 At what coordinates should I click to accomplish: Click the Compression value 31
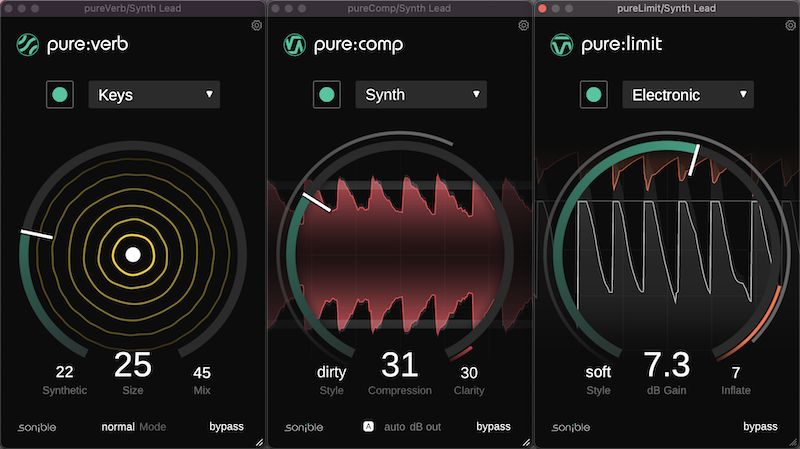tap(399, 365)
